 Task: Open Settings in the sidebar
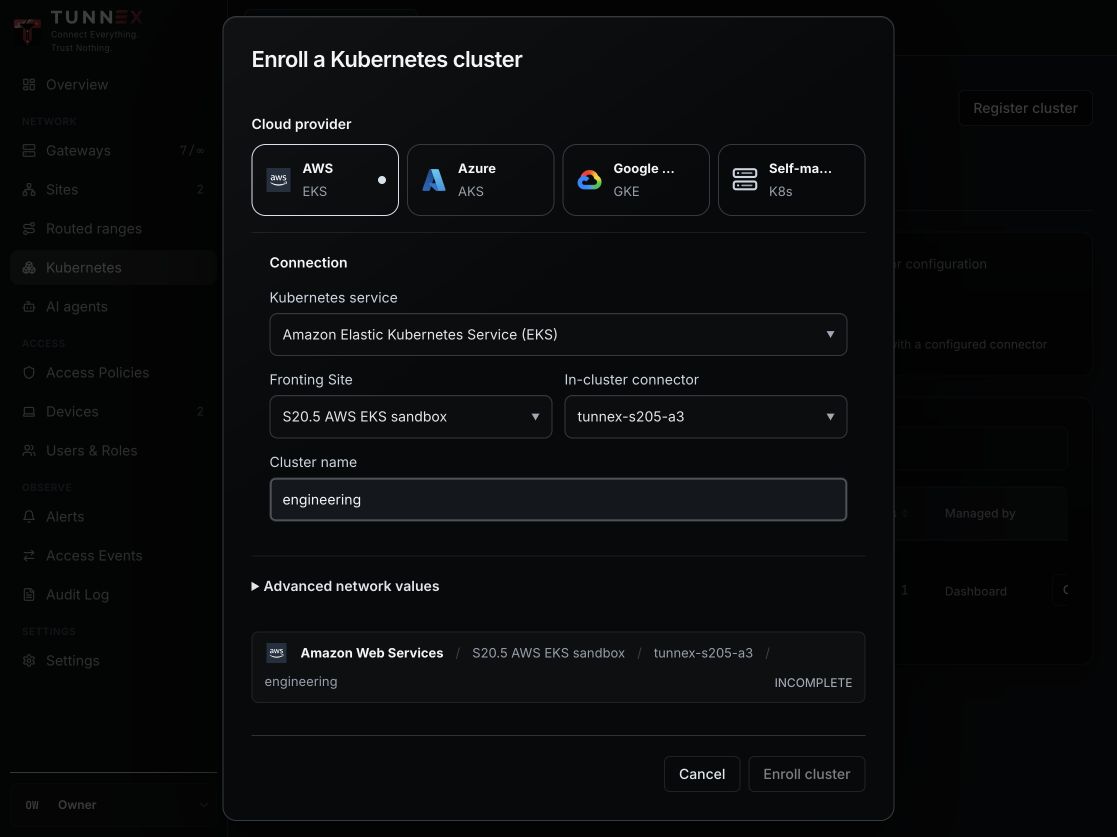pos(113,660)
